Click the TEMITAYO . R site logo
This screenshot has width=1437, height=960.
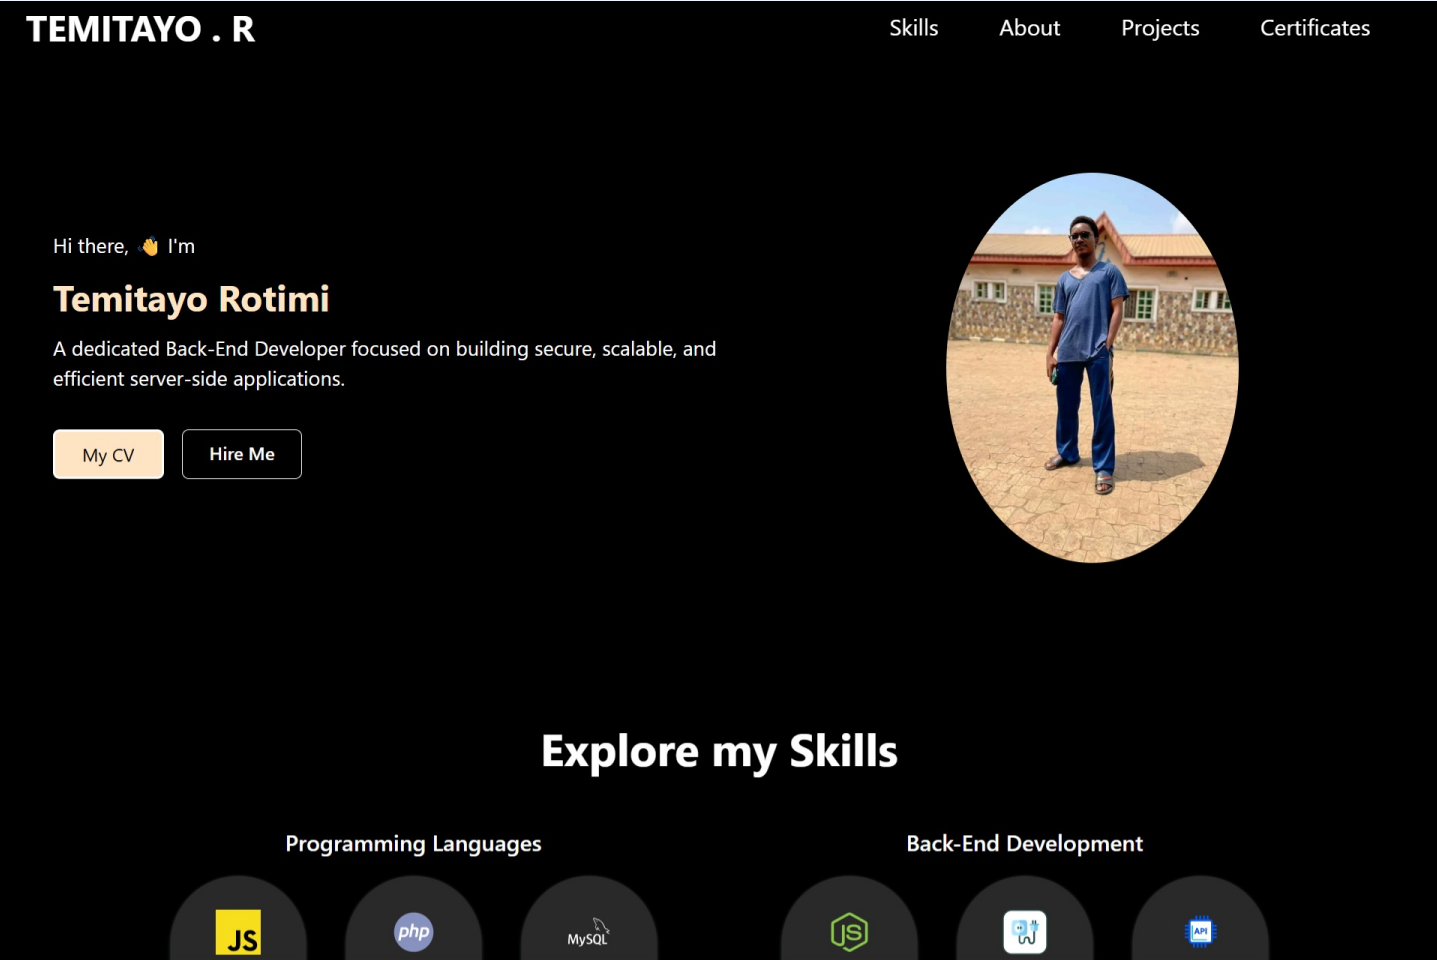pyautogui.click(x=140, y=29)
